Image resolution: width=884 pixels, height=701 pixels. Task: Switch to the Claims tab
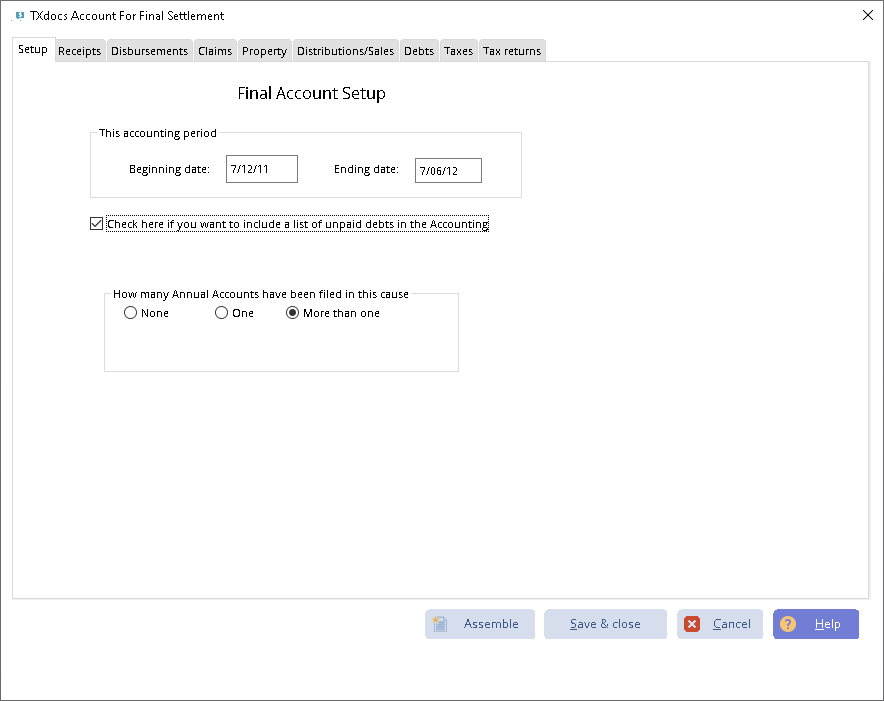click(214, 50)
